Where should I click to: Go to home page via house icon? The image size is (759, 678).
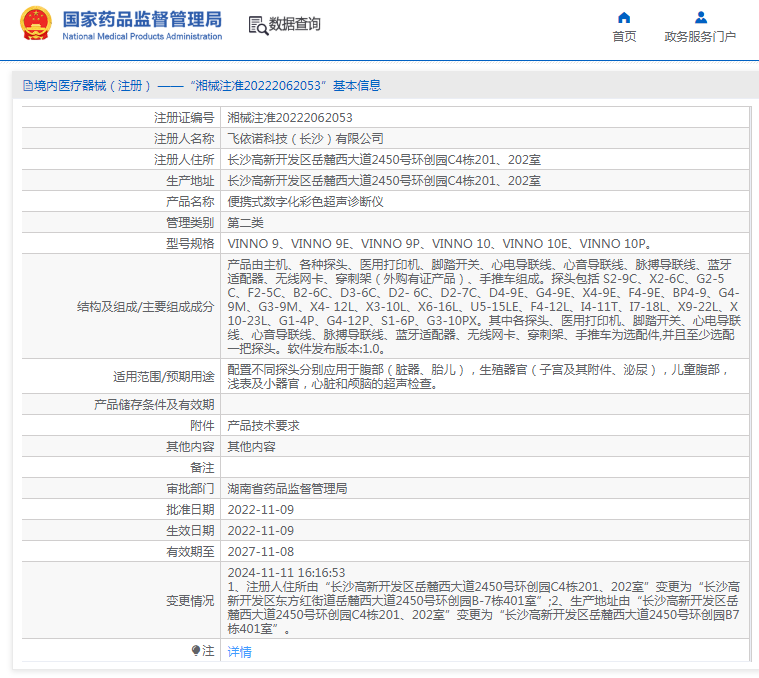(x=624, y=18)
